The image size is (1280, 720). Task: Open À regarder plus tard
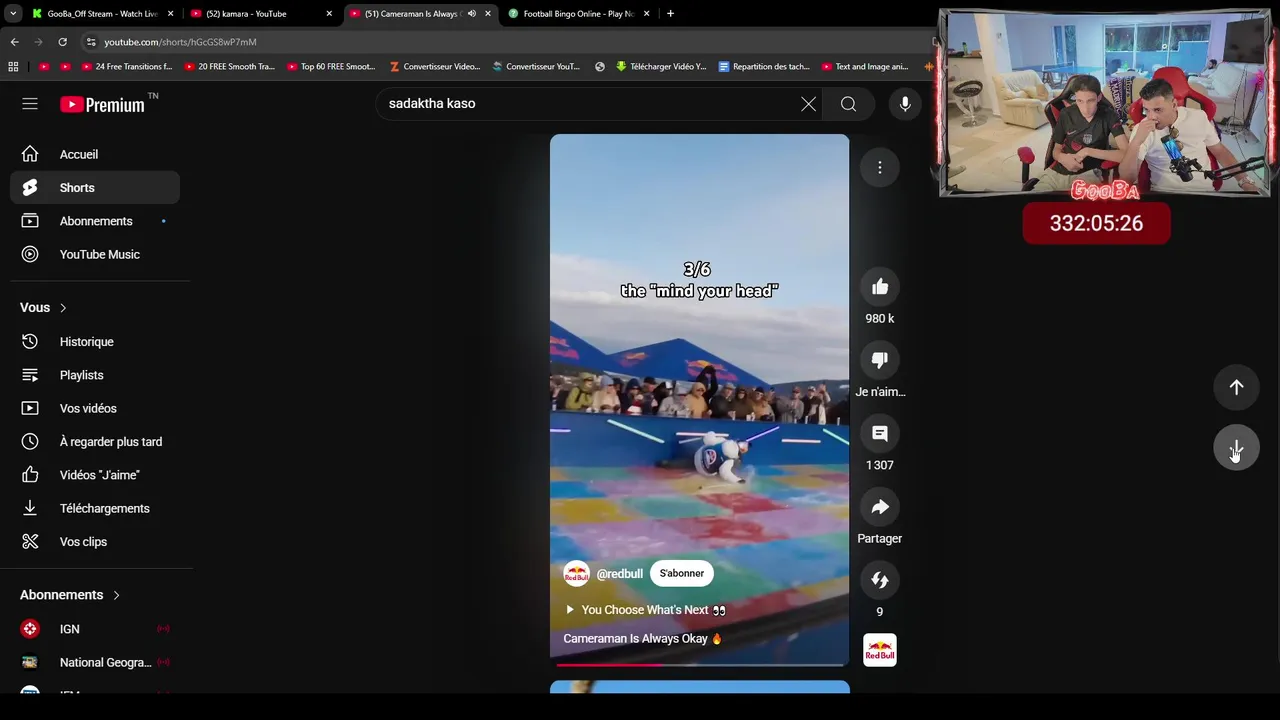point(95,442)
